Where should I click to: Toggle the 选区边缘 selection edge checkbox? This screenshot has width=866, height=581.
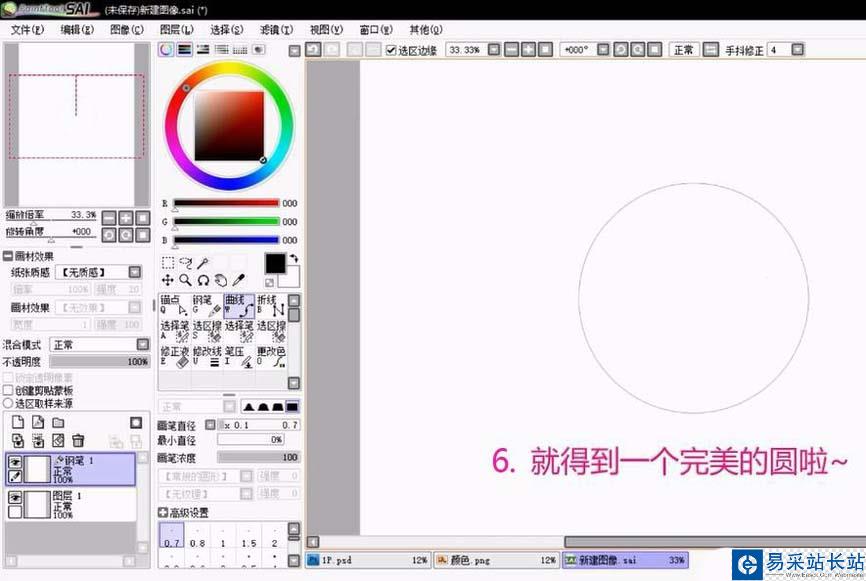(x=391, y=50)
